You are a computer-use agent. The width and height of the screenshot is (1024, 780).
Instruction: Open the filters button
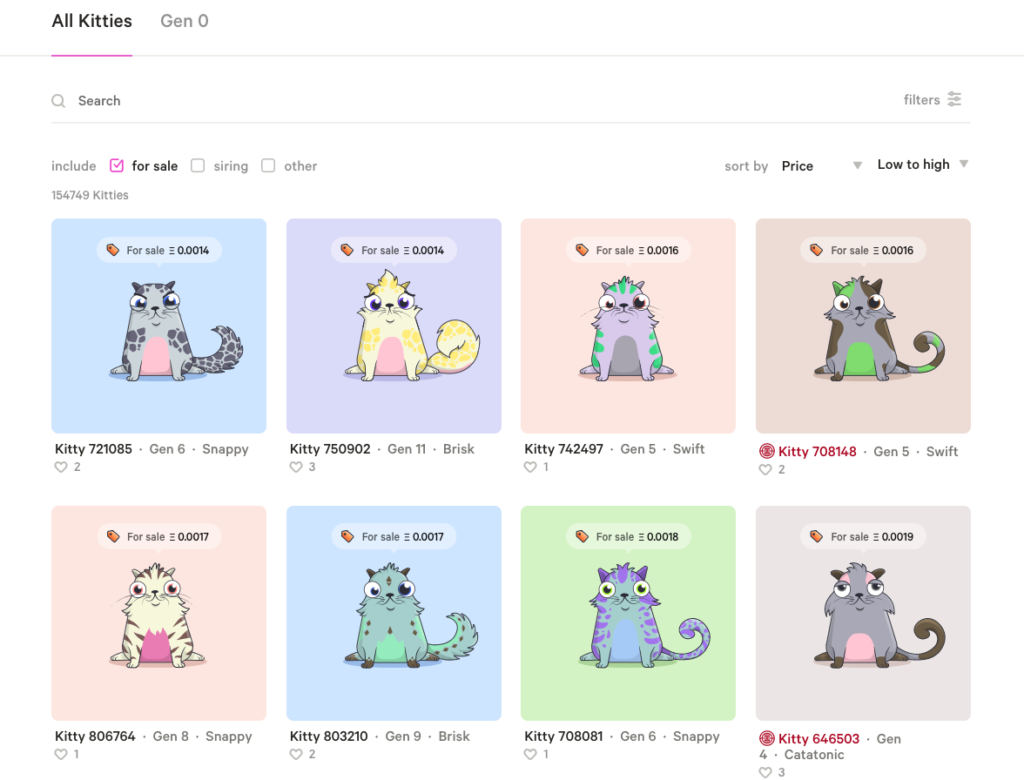coord(932,99)
